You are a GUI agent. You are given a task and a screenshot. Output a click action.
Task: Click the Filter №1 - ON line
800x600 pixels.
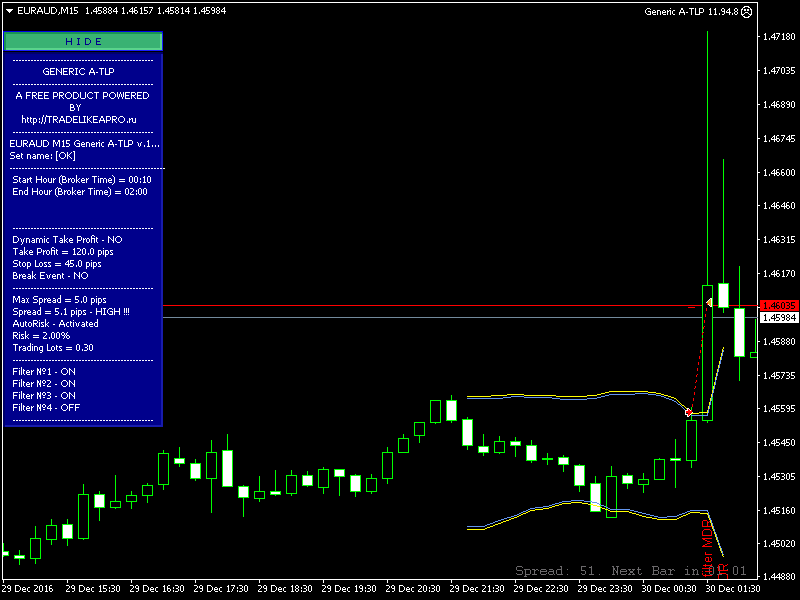pyautogui.click(x=44, y=372)
